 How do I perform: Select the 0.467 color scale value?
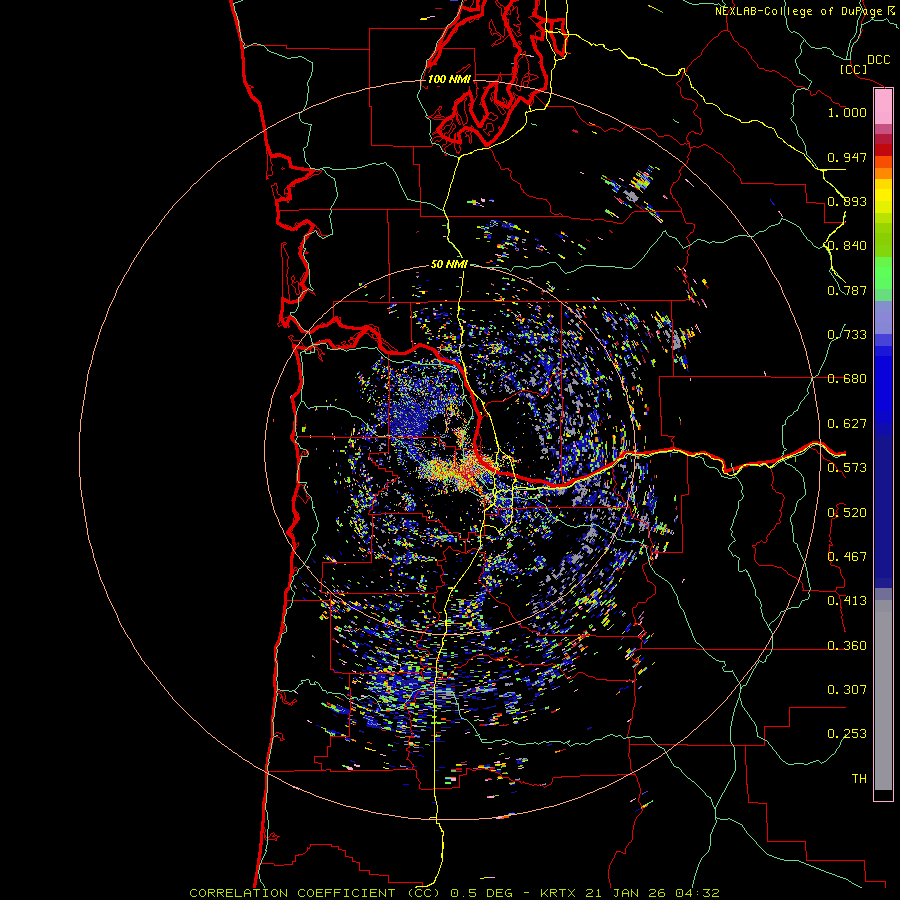pos(847,557)
